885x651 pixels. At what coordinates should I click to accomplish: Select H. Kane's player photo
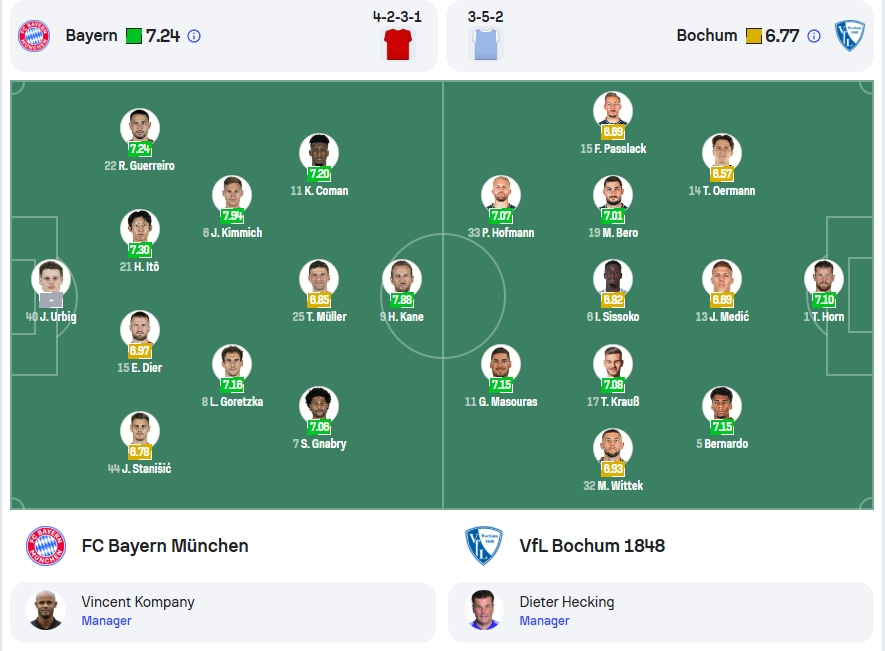click(402, 278)
